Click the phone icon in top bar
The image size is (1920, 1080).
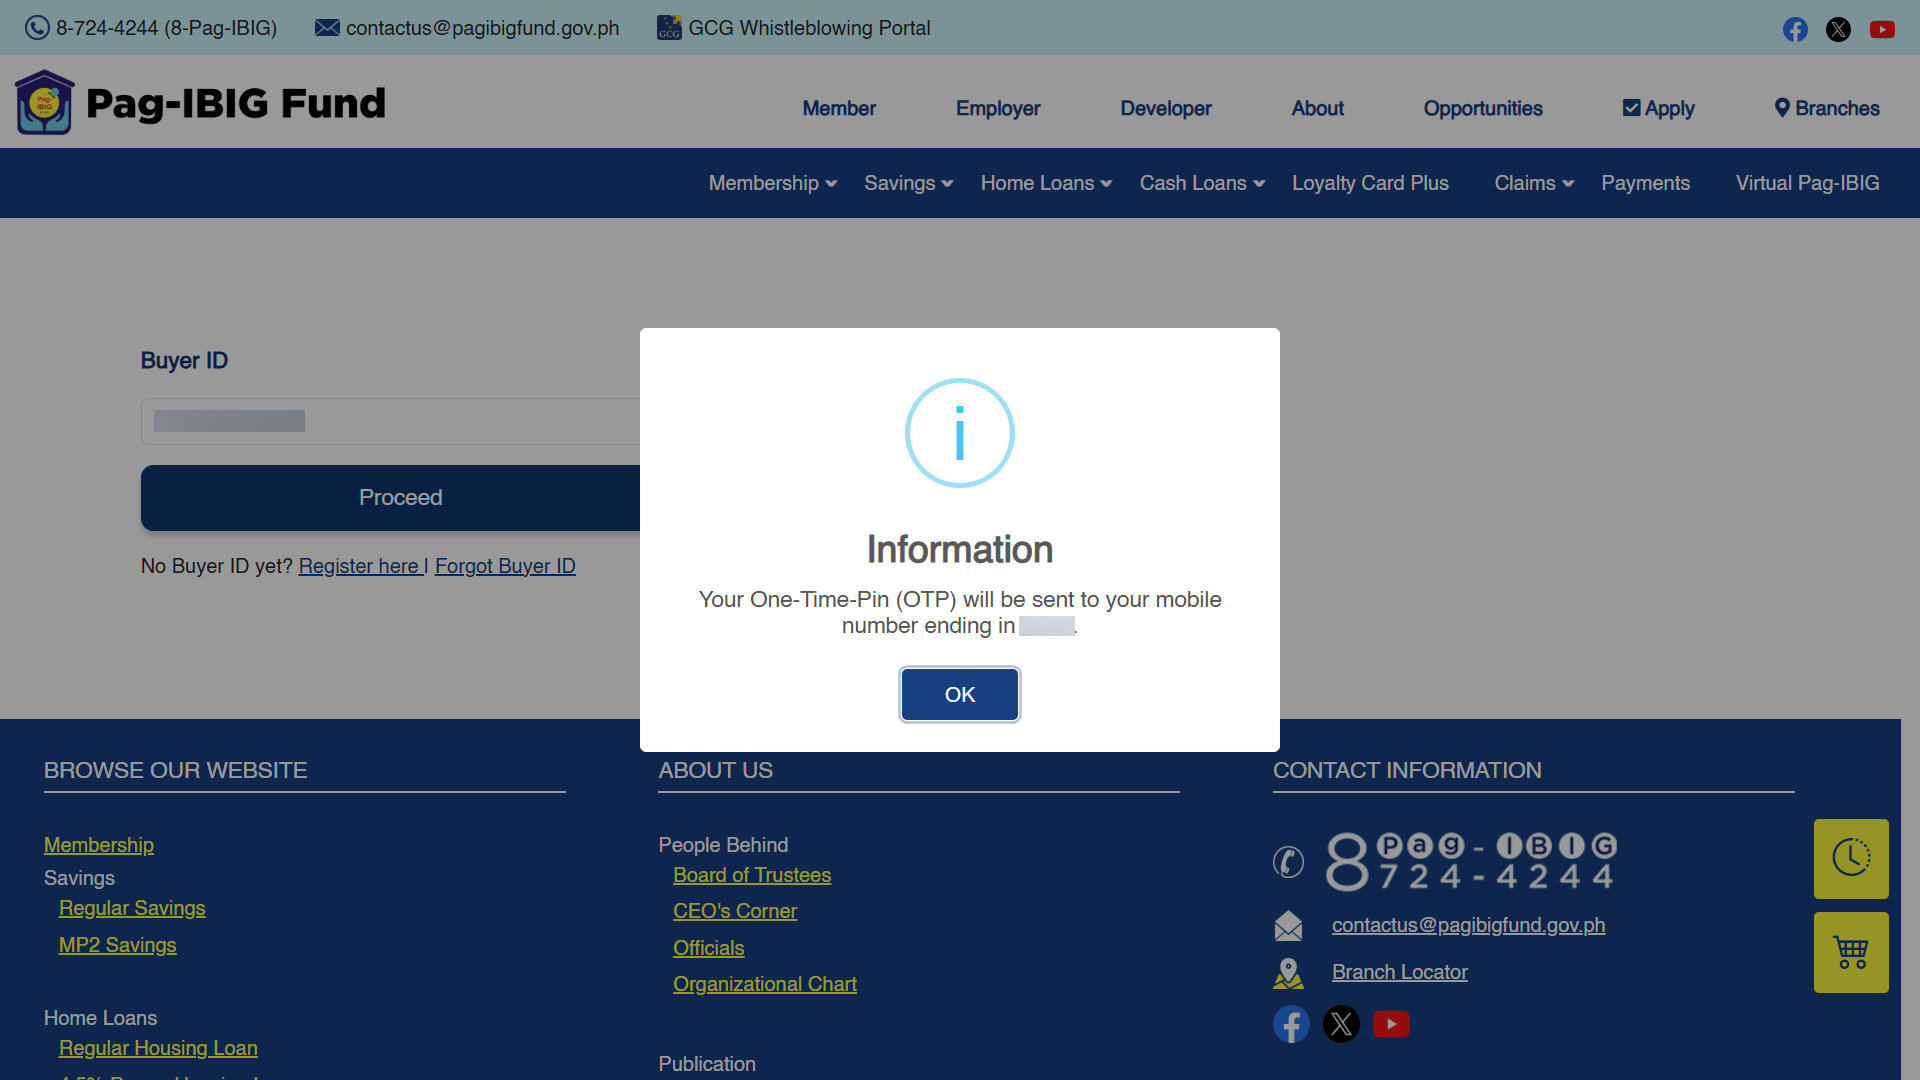click(x=37, y=28)
